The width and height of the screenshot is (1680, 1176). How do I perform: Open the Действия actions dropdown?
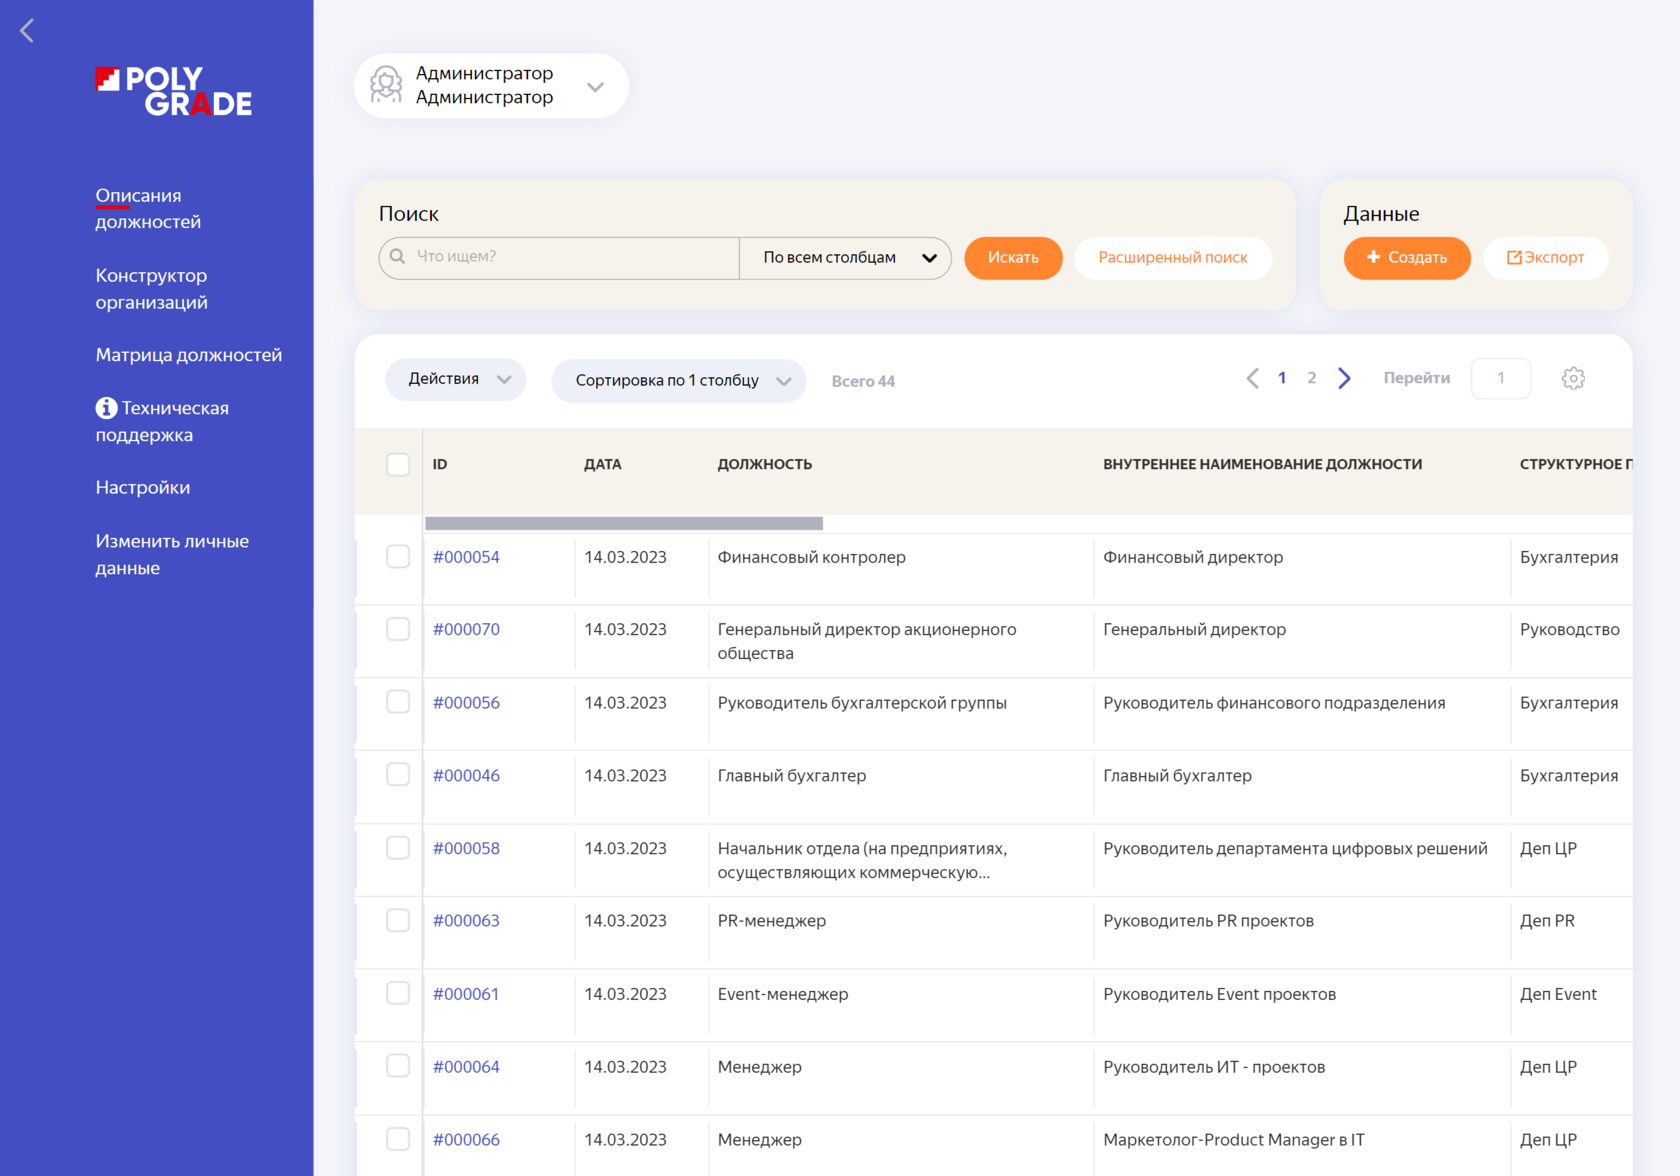pos(456,379)
